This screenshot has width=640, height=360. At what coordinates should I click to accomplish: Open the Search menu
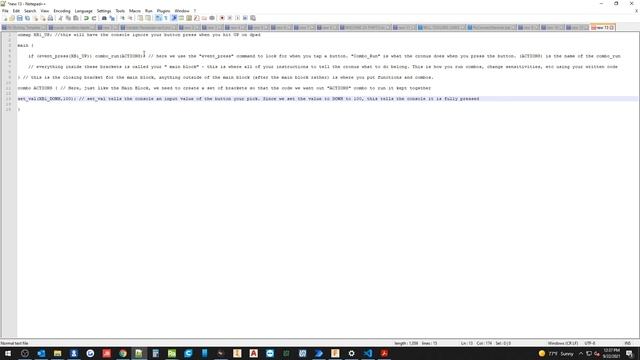(30, 11)
